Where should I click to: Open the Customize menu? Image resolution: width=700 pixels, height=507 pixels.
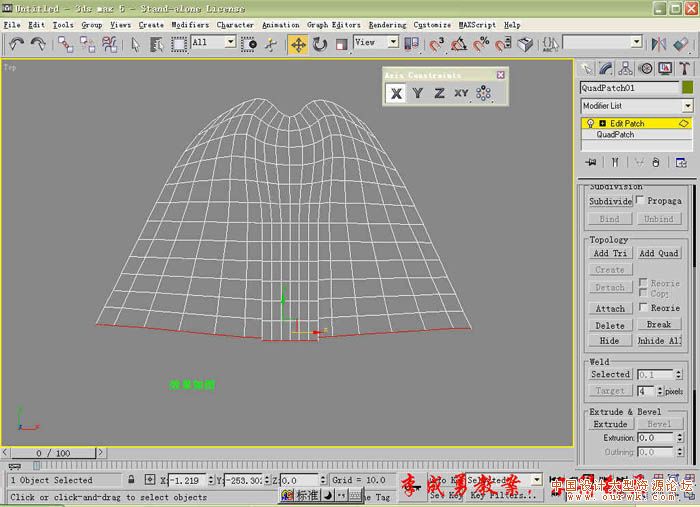[x=432, y=25]
